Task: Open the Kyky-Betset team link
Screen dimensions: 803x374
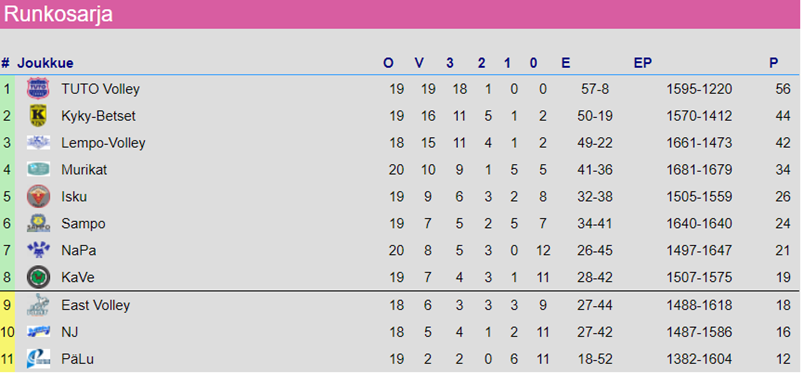Action: click(x=98, y=116)
